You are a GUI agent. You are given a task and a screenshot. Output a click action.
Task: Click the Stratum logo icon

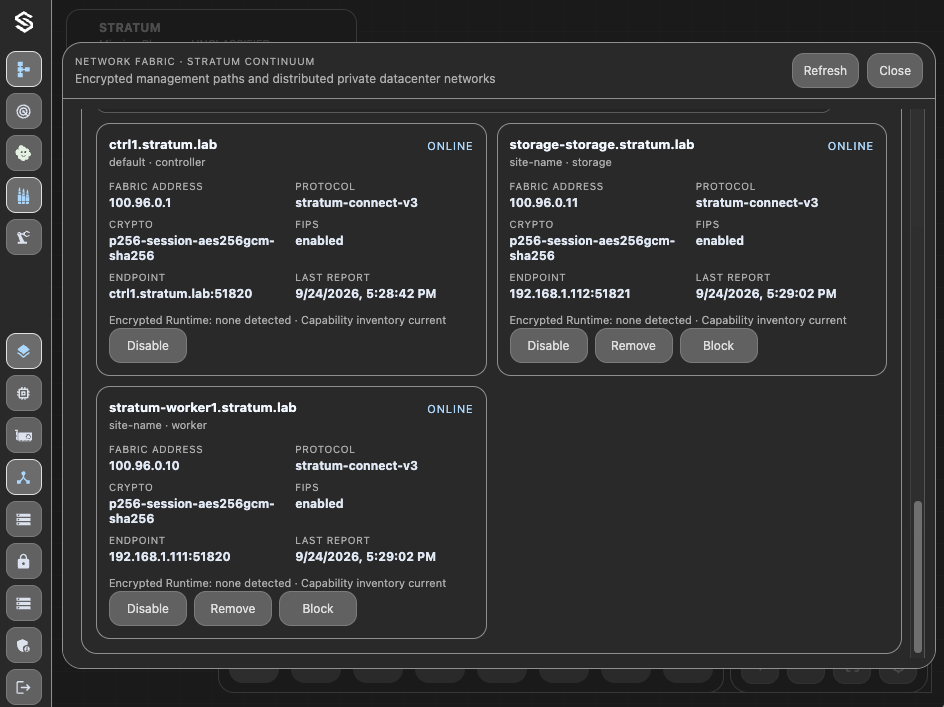[x=24, y=23]
